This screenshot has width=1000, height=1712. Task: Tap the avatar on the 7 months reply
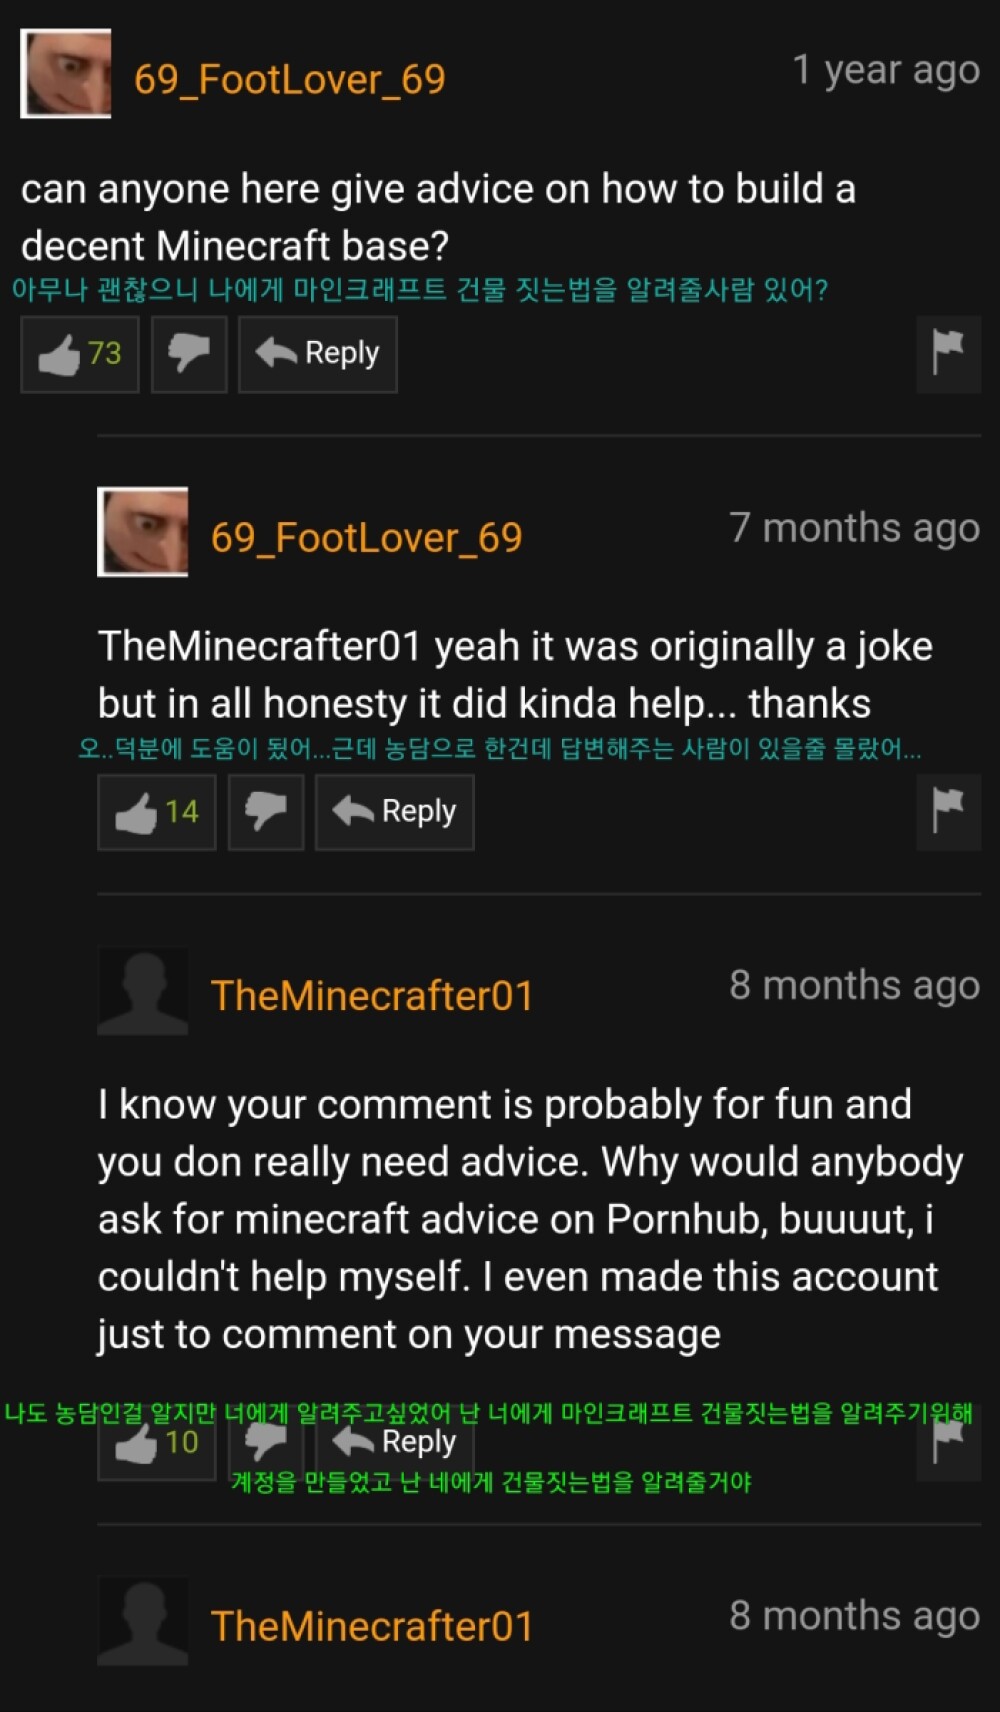[143, 532]
